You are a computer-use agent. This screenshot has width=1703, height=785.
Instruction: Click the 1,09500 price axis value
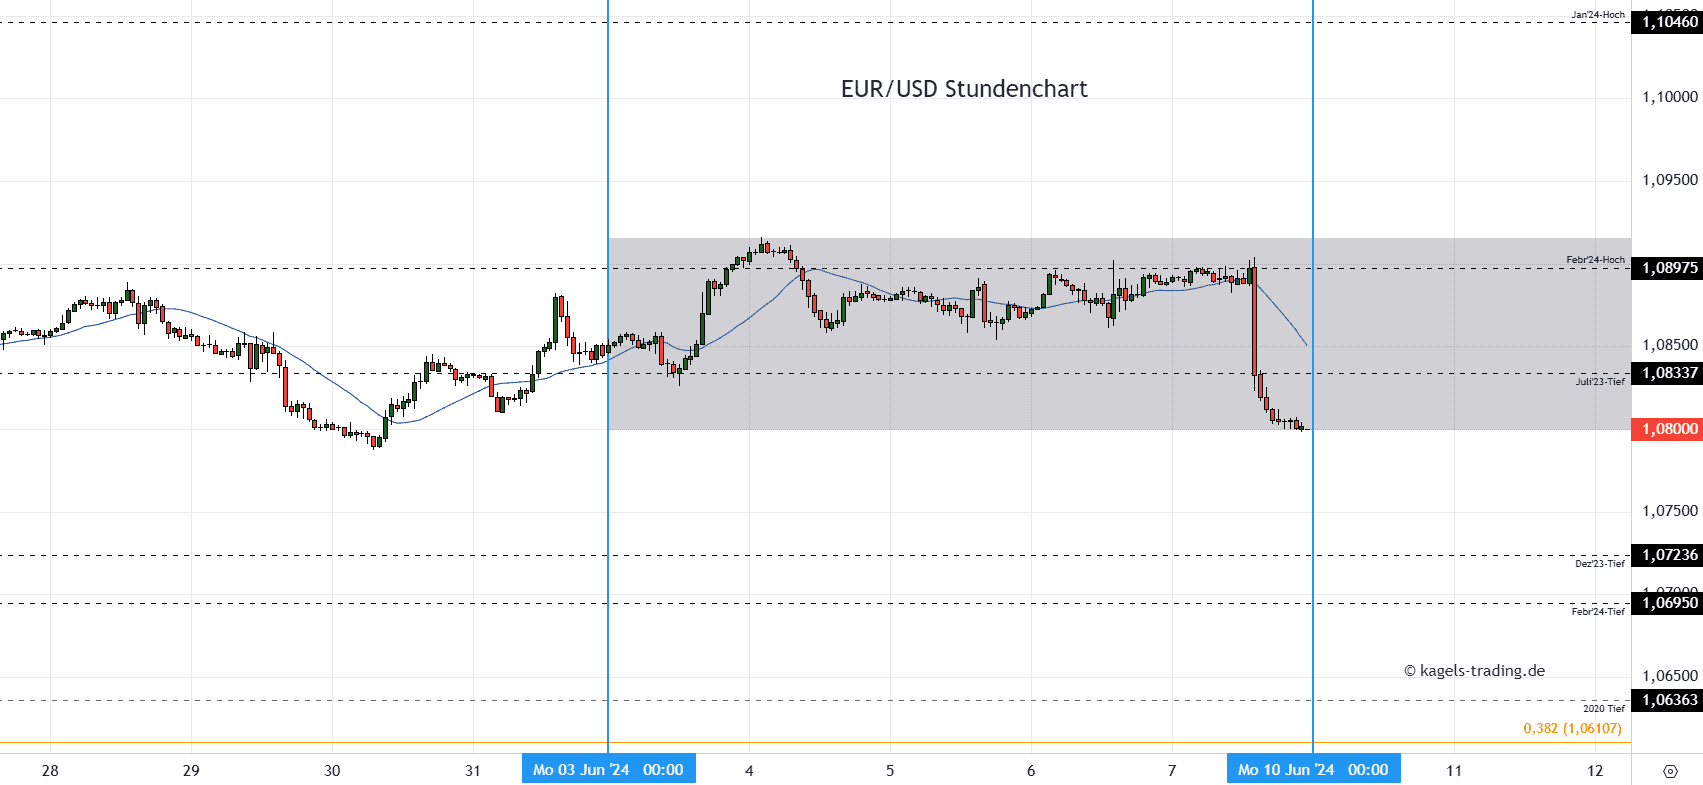[x=1670, y=180]
